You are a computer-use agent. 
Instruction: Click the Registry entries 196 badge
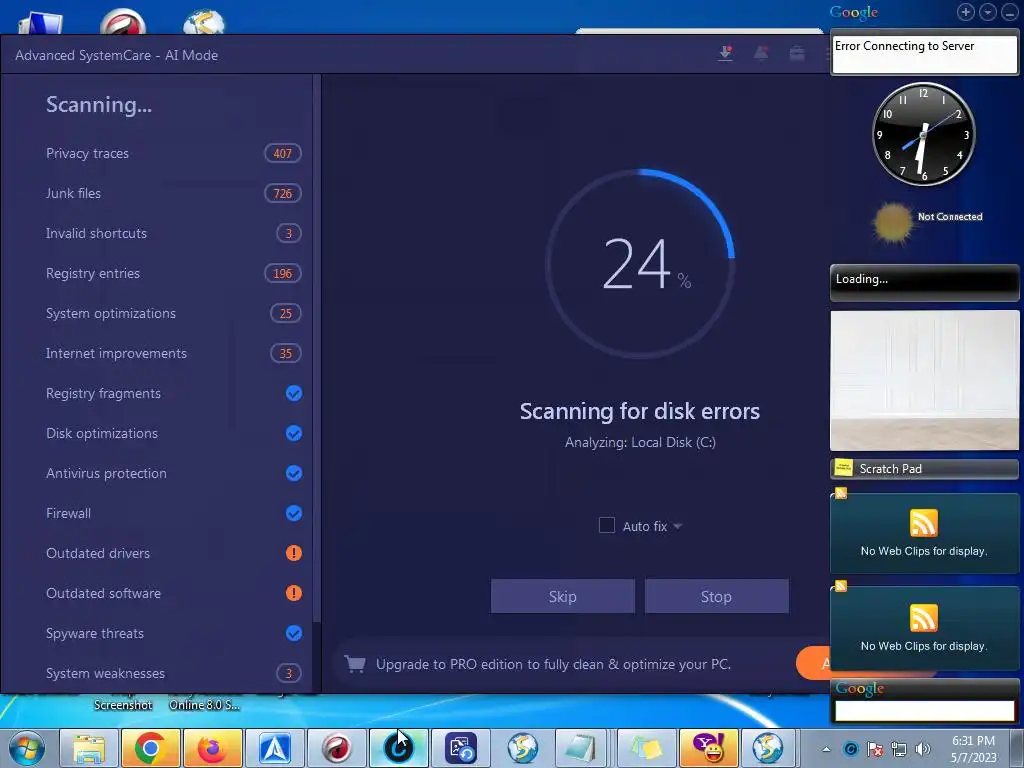283,273
